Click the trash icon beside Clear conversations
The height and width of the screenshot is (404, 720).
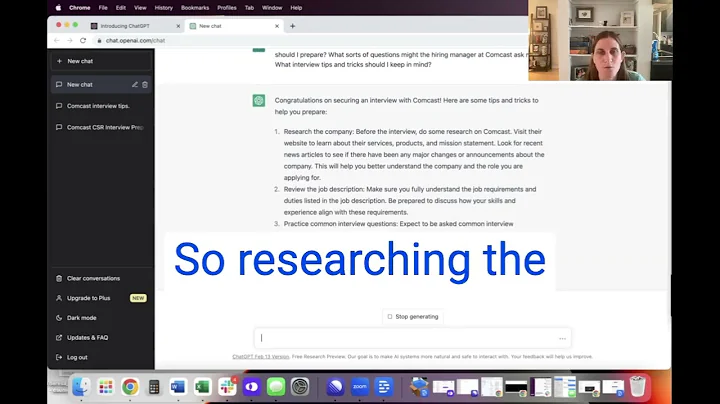click(x=59, y=278)
